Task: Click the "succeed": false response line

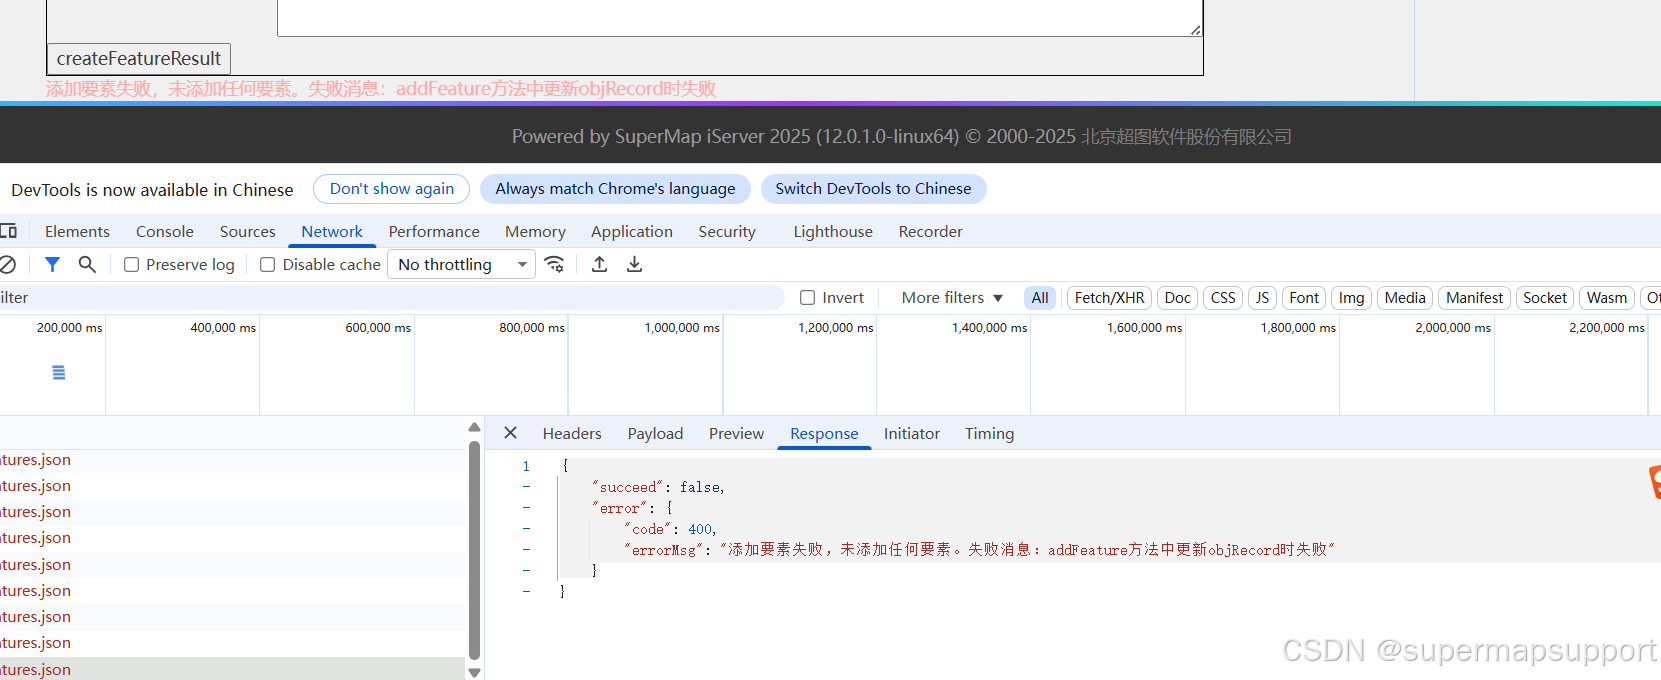Action: (658, 487)
